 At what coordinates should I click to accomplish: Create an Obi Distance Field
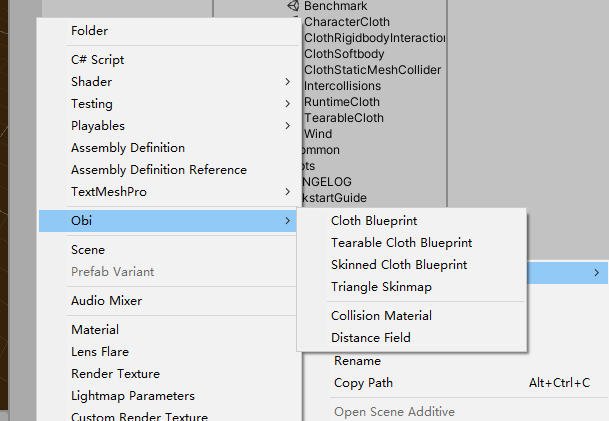tap(371, 338)
